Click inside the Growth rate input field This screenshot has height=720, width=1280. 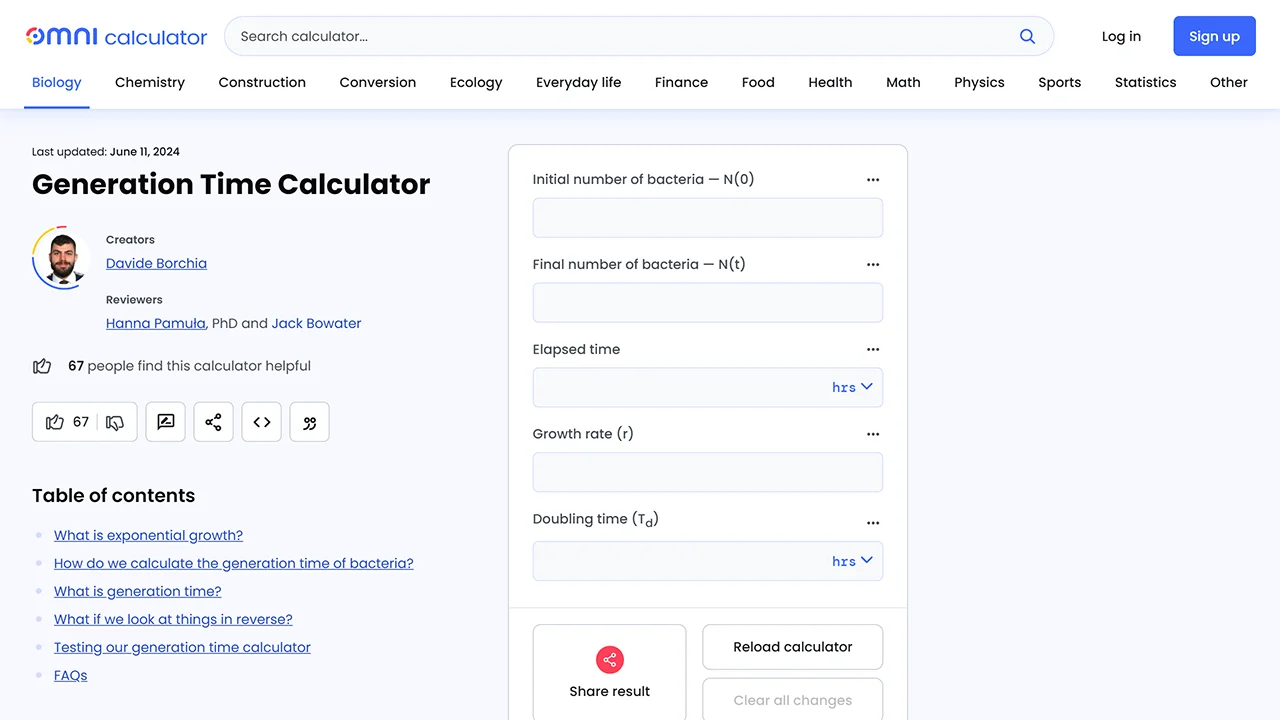pyautogui.click(x=707, y=472)
